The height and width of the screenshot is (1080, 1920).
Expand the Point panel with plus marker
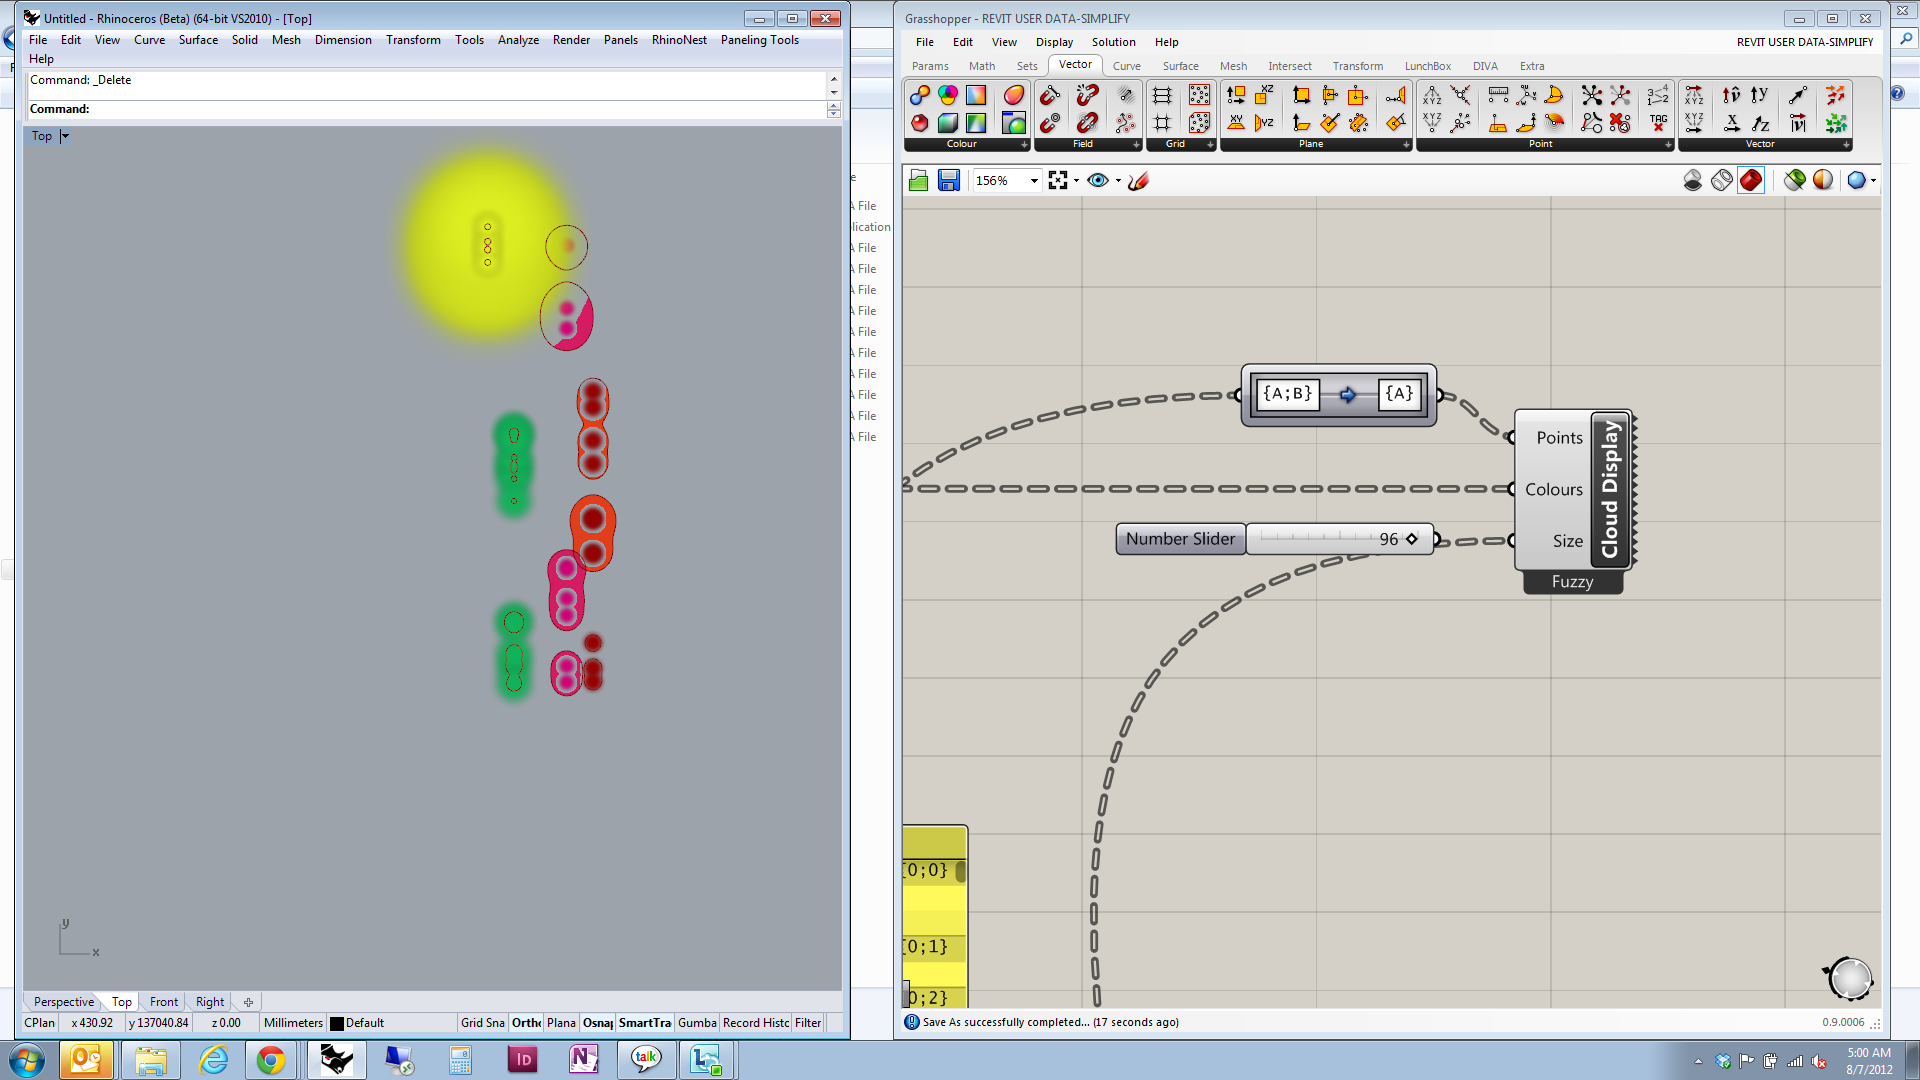(x=1668, y=145)
